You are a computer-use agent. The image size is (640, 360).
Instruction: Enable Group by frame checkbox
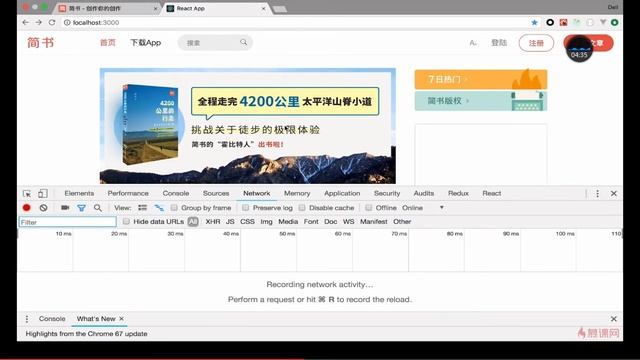pyautogui.click(x=174, y=208)
